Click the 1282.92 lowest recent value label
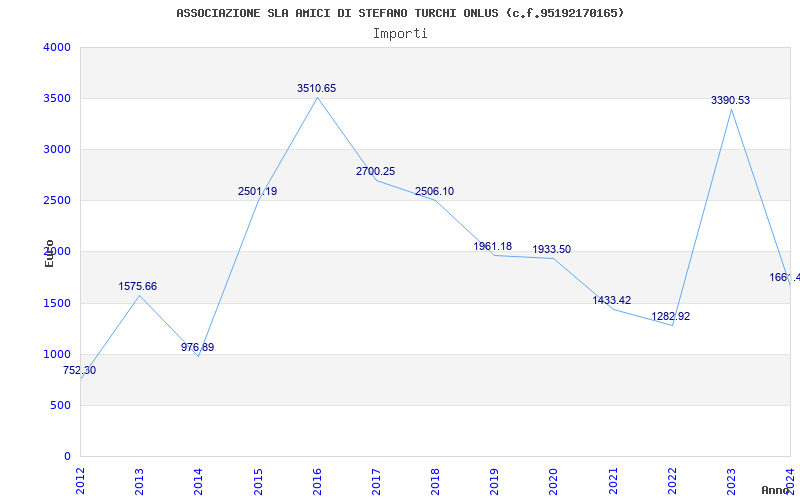The image size is (800, 500). click(x=670, y=317)
